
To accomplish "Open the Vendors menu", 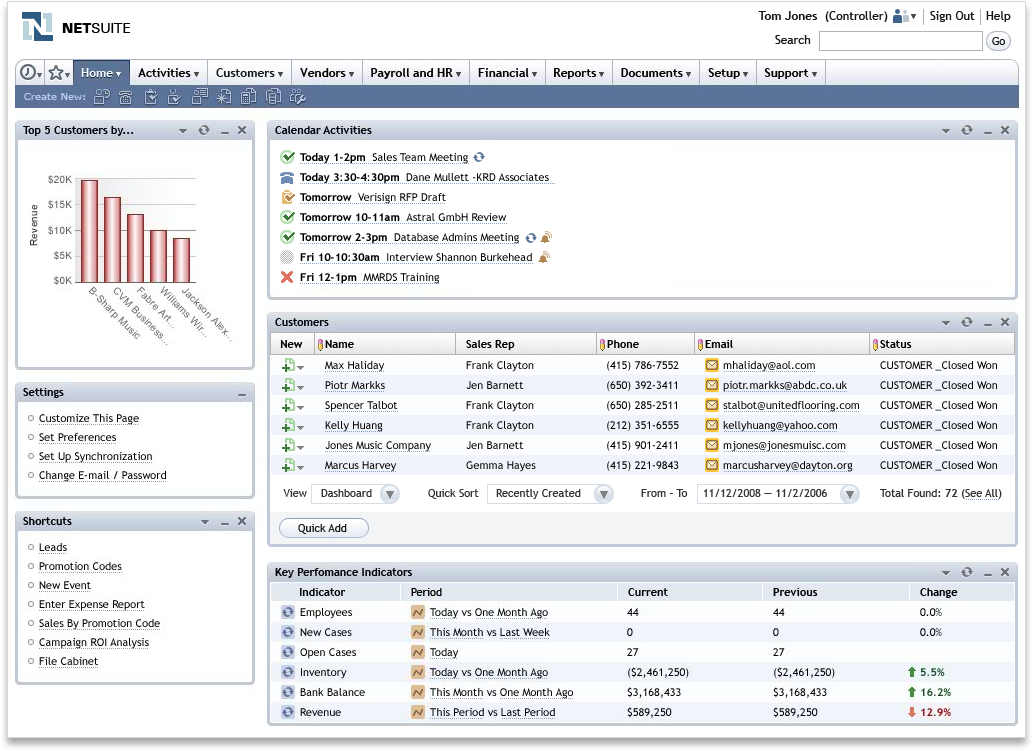I will (327, 73).
